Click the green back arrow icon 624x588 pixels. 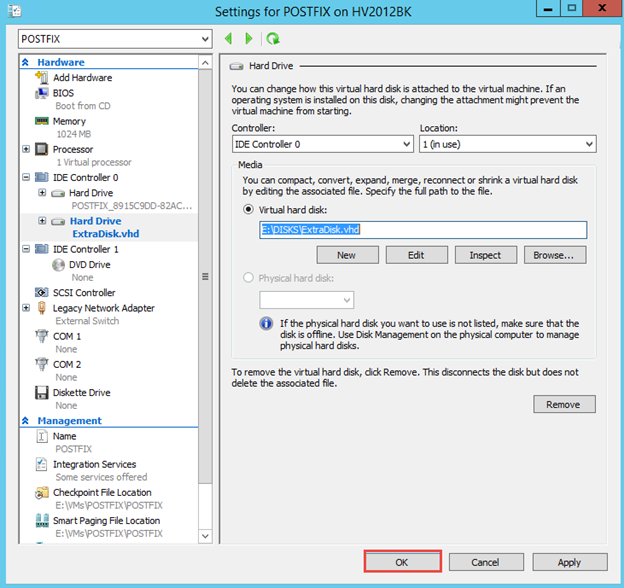tap(228, 39)
